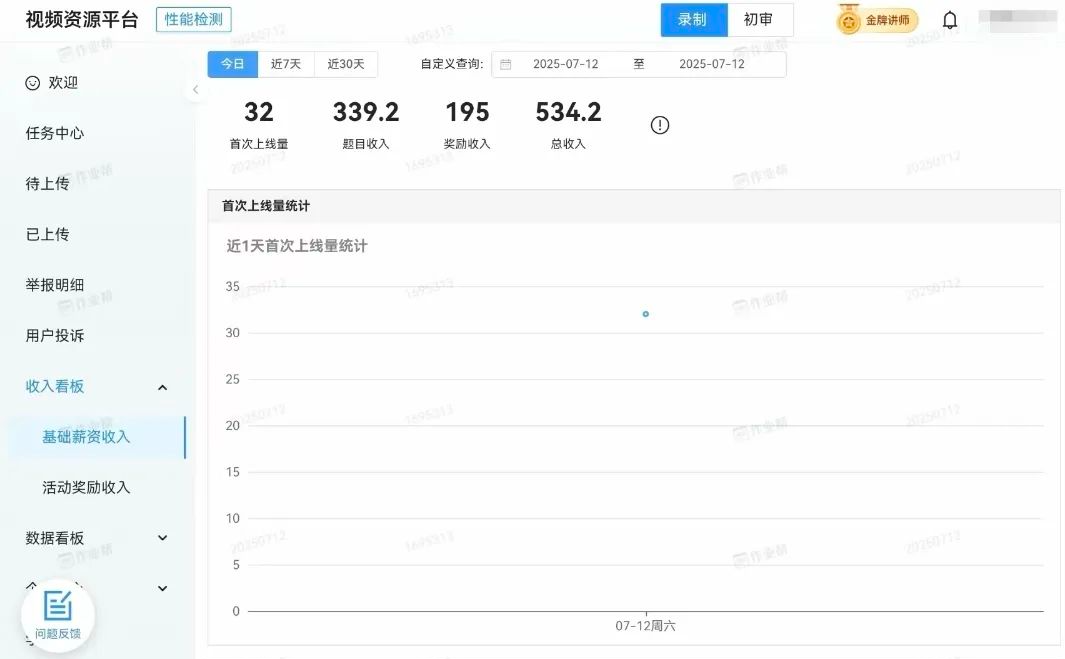Click the smiley icon beside 欢迎
The image size is (1065, 659).
33,83
